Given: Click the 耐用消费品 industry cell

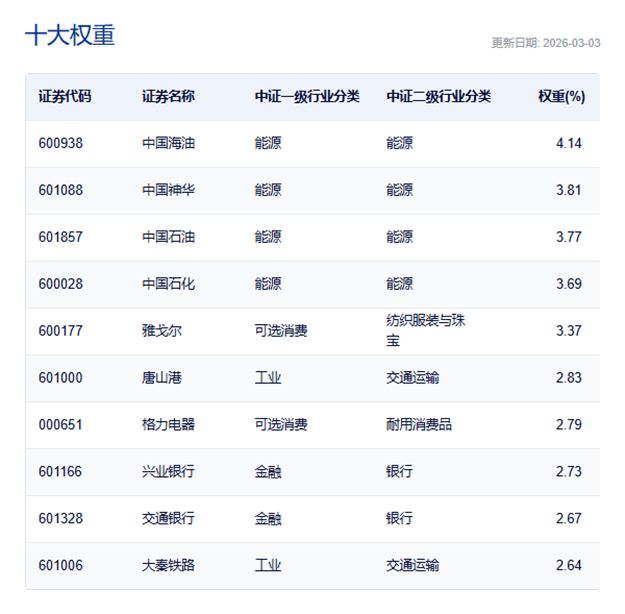Looking at the screenshot, I should coord(419,425).
